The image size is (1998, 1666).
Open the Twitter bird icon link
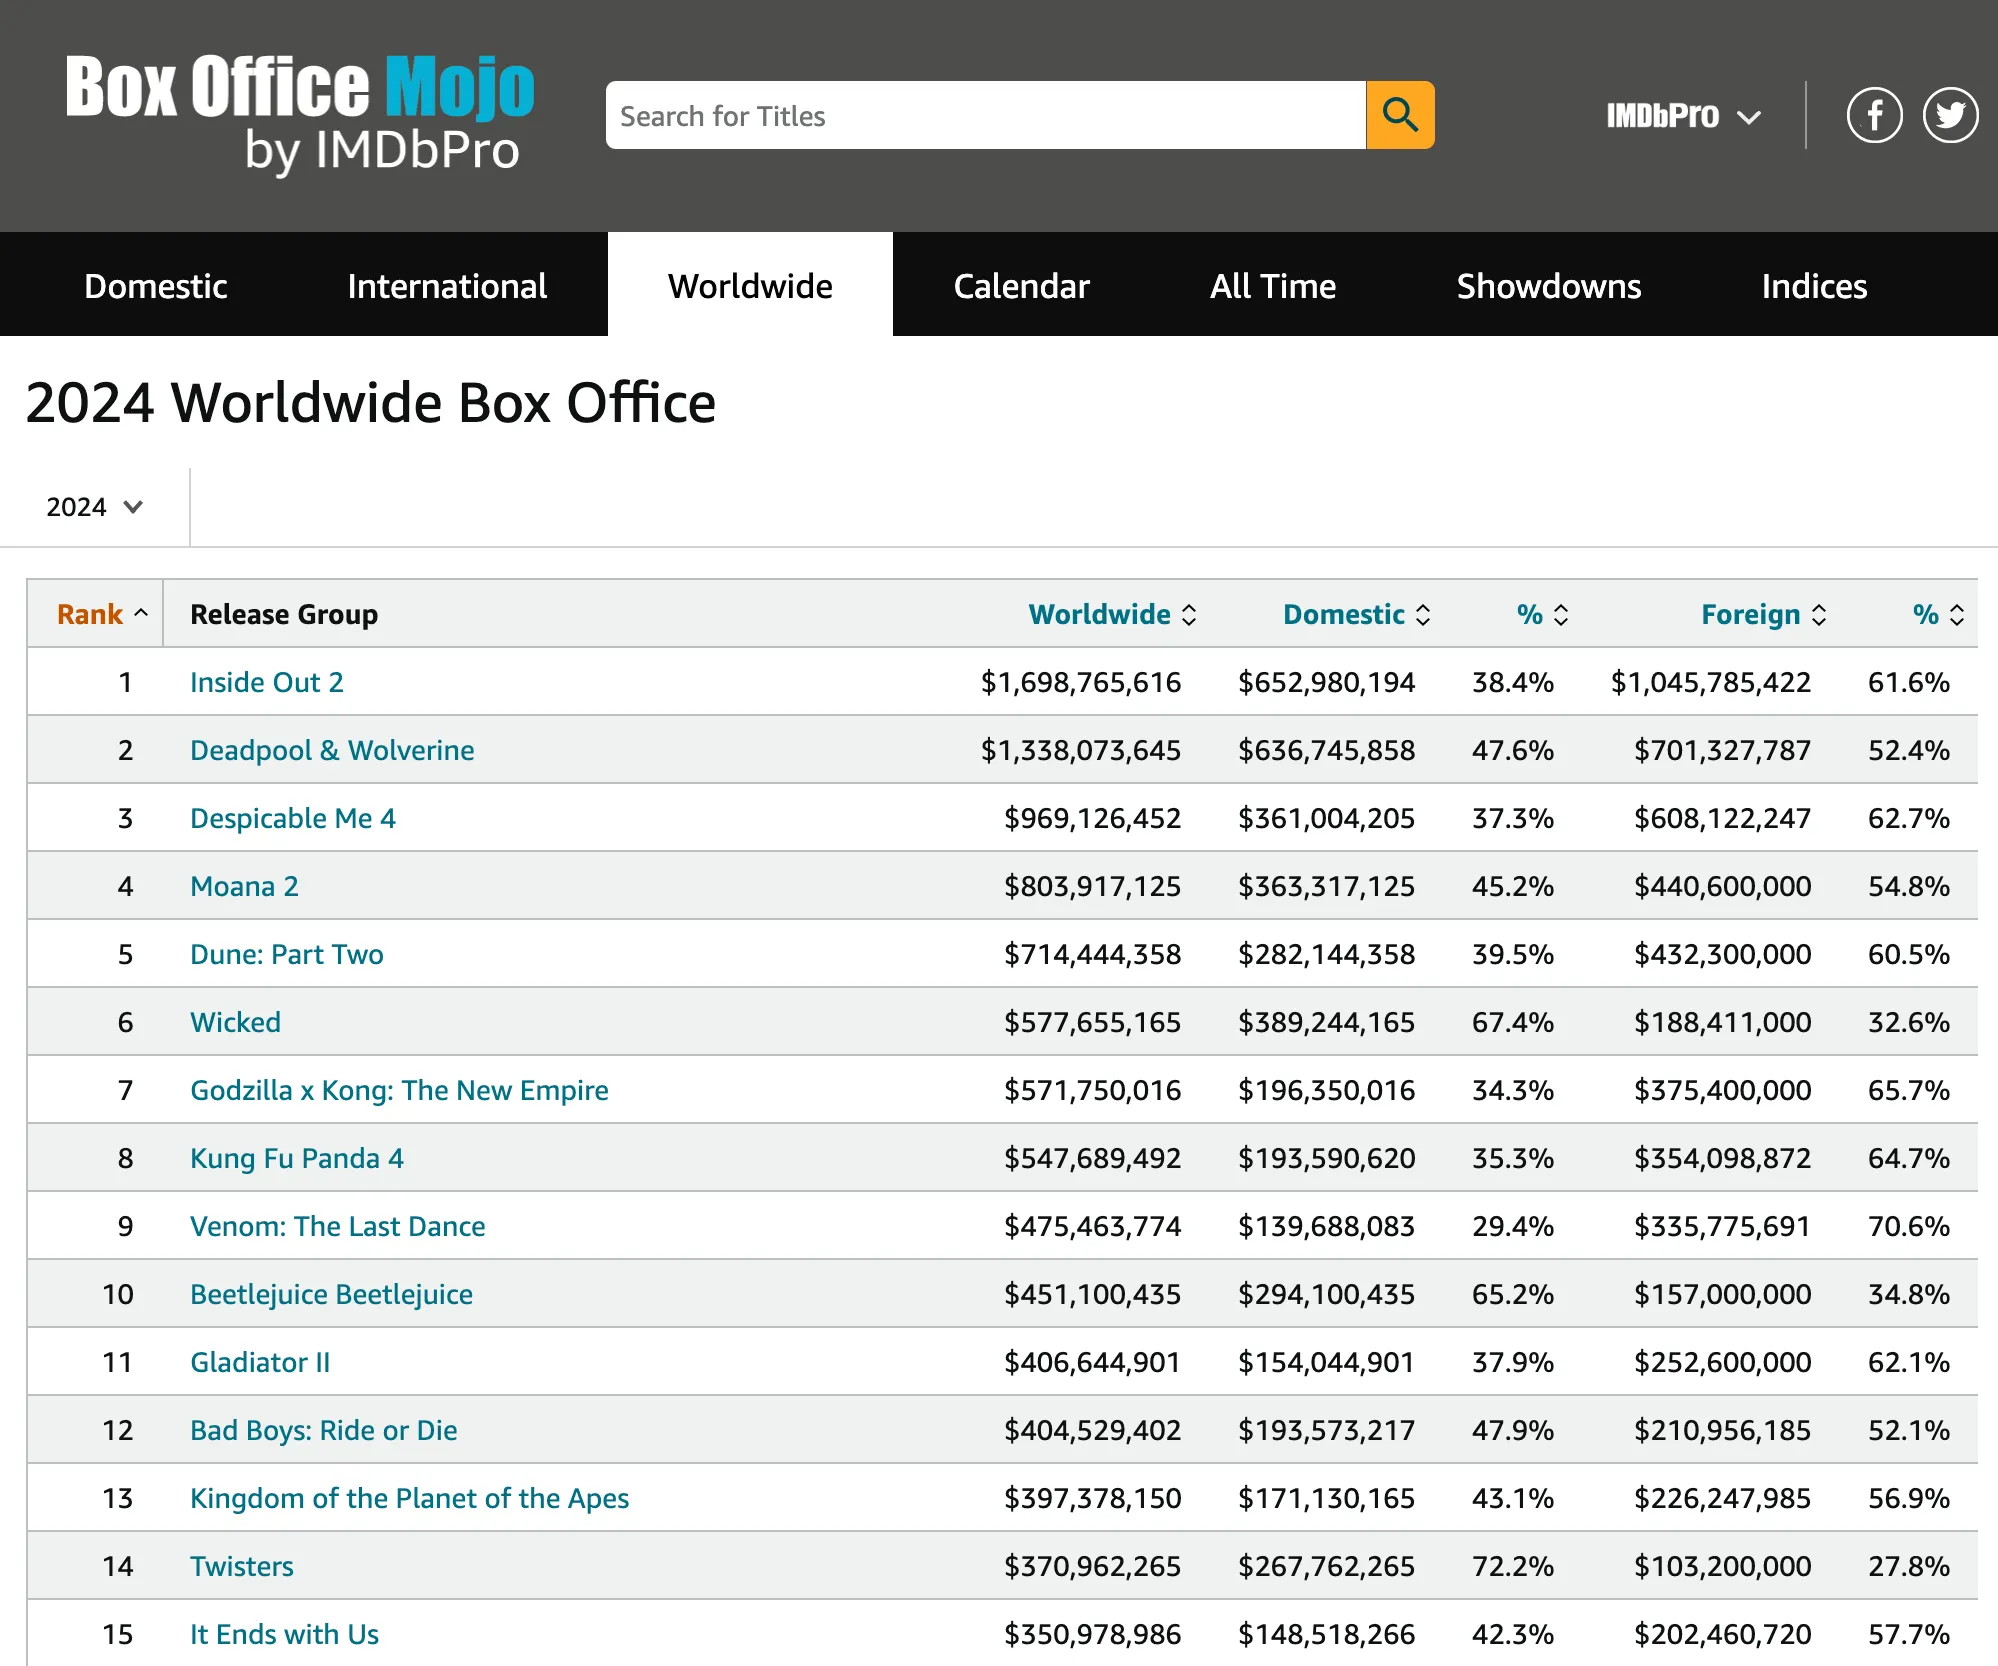click(1949, 115)
